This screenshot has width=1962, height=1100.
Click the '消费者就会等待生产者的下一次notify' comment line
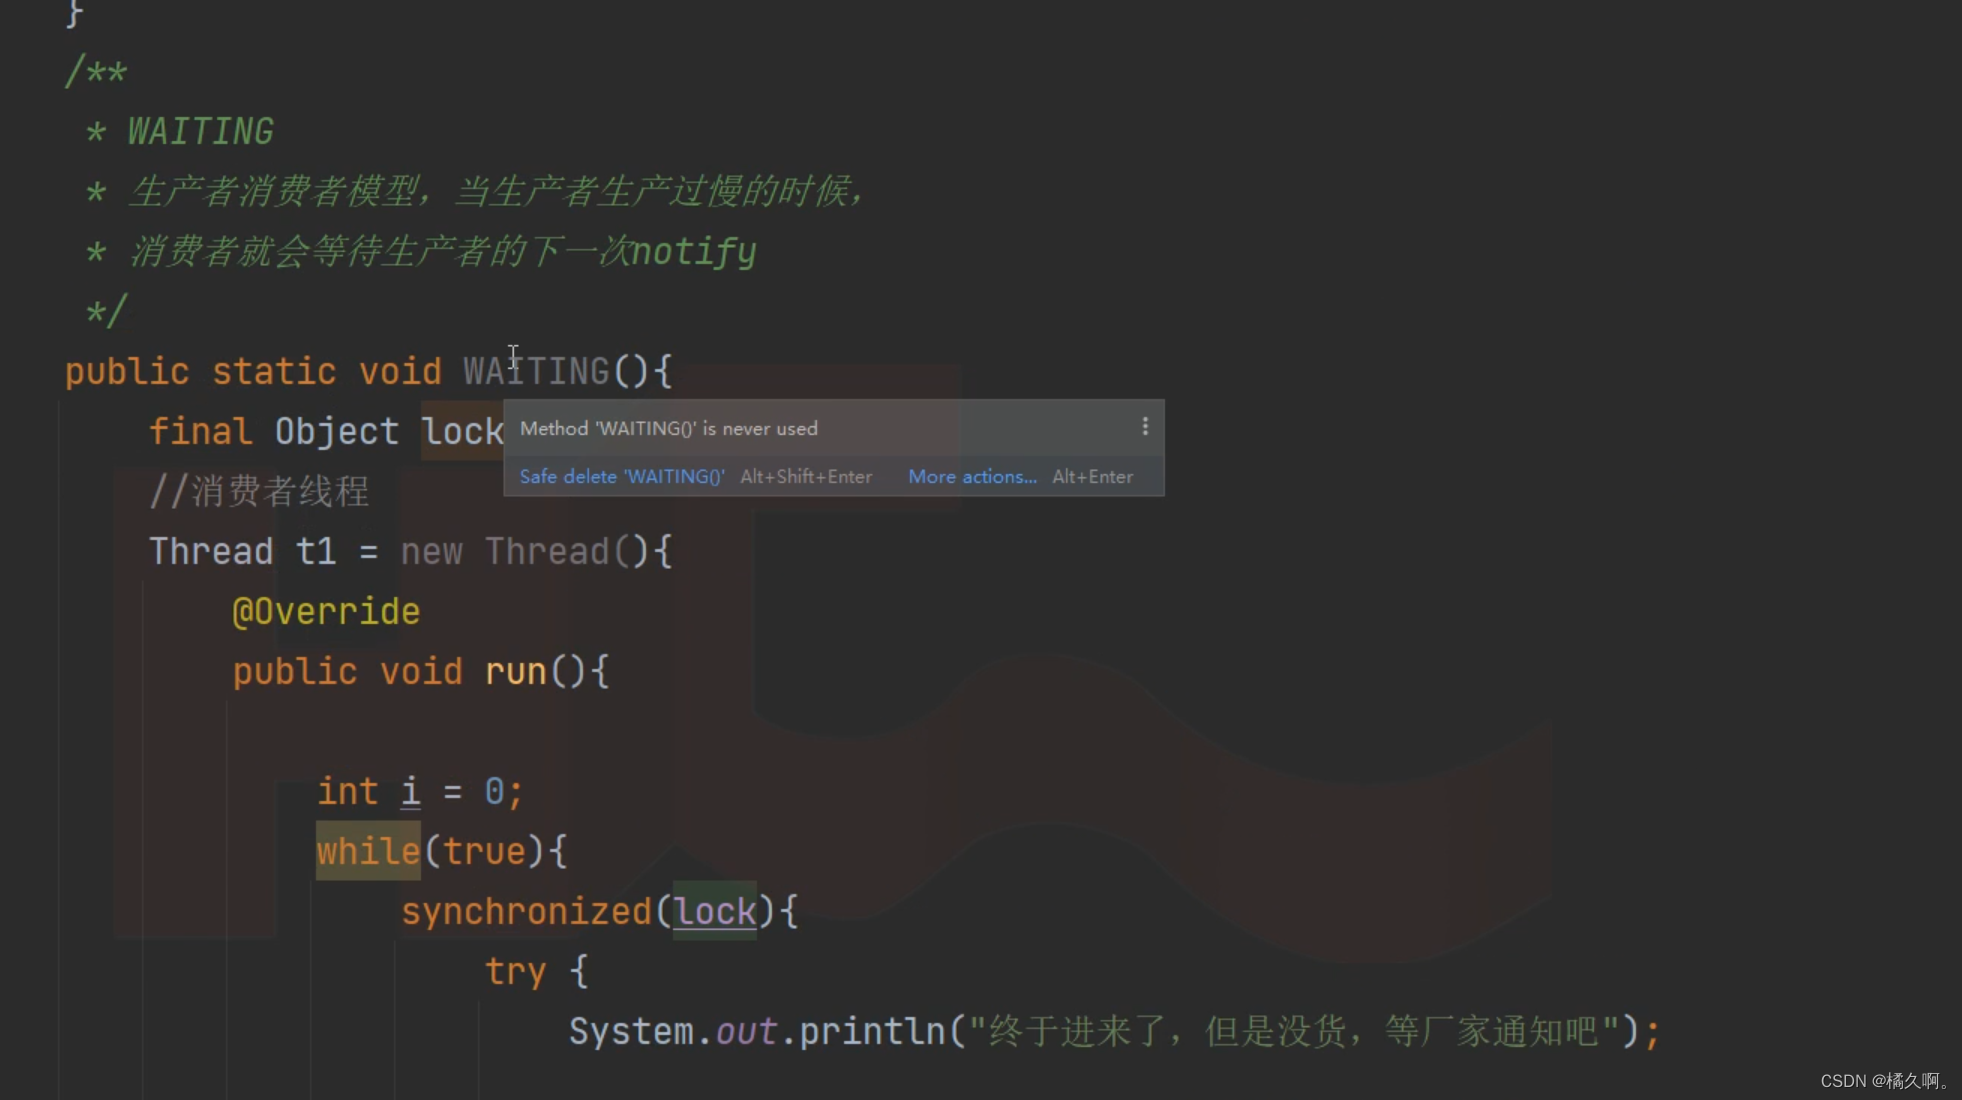click(443, 252)
